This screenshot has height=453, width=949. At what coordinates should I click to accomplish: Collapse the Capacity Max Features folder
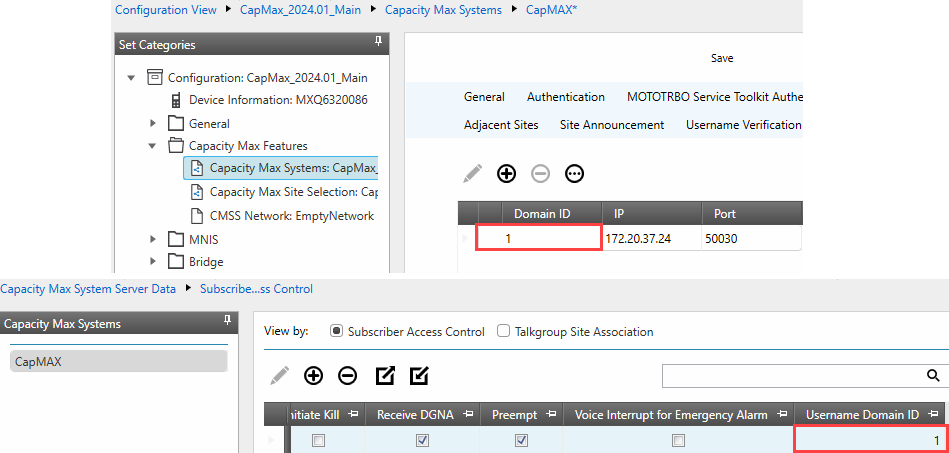[x=154, y=146]
